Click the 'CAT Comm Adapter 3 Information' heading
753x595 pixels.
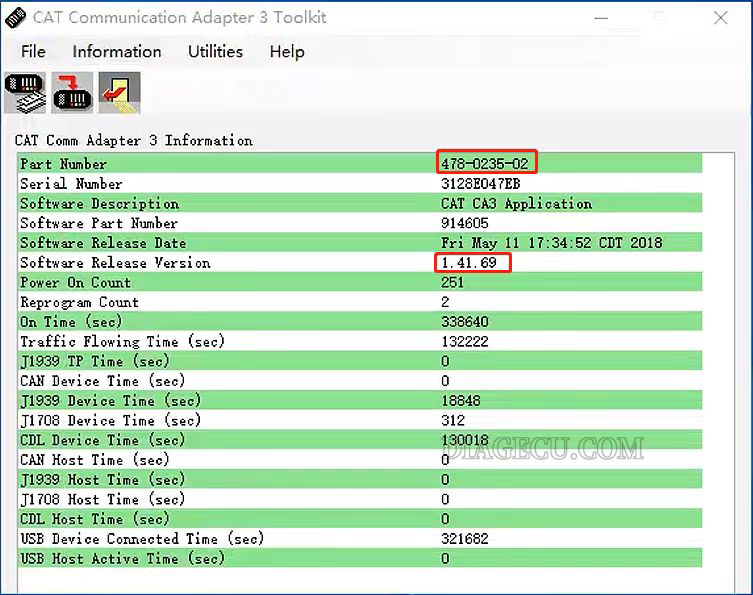click(x=134, y=140)
